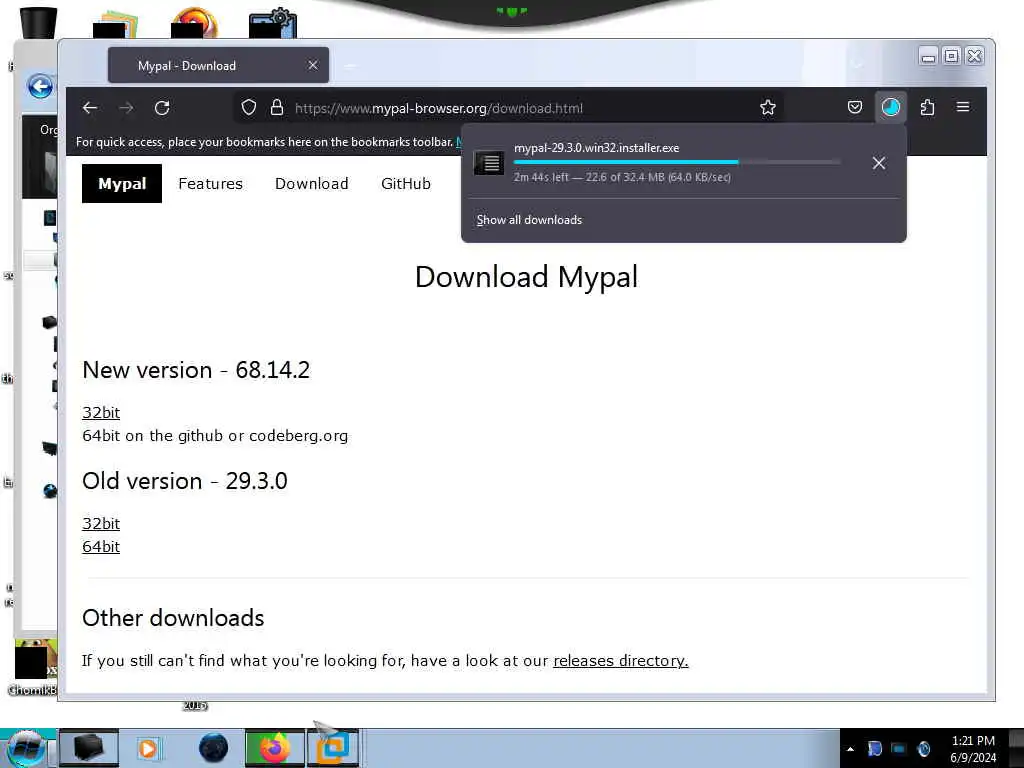Open the black box taskbar icon
Image resolution: width=1024 pixels, height=768 pixels.
89,748
